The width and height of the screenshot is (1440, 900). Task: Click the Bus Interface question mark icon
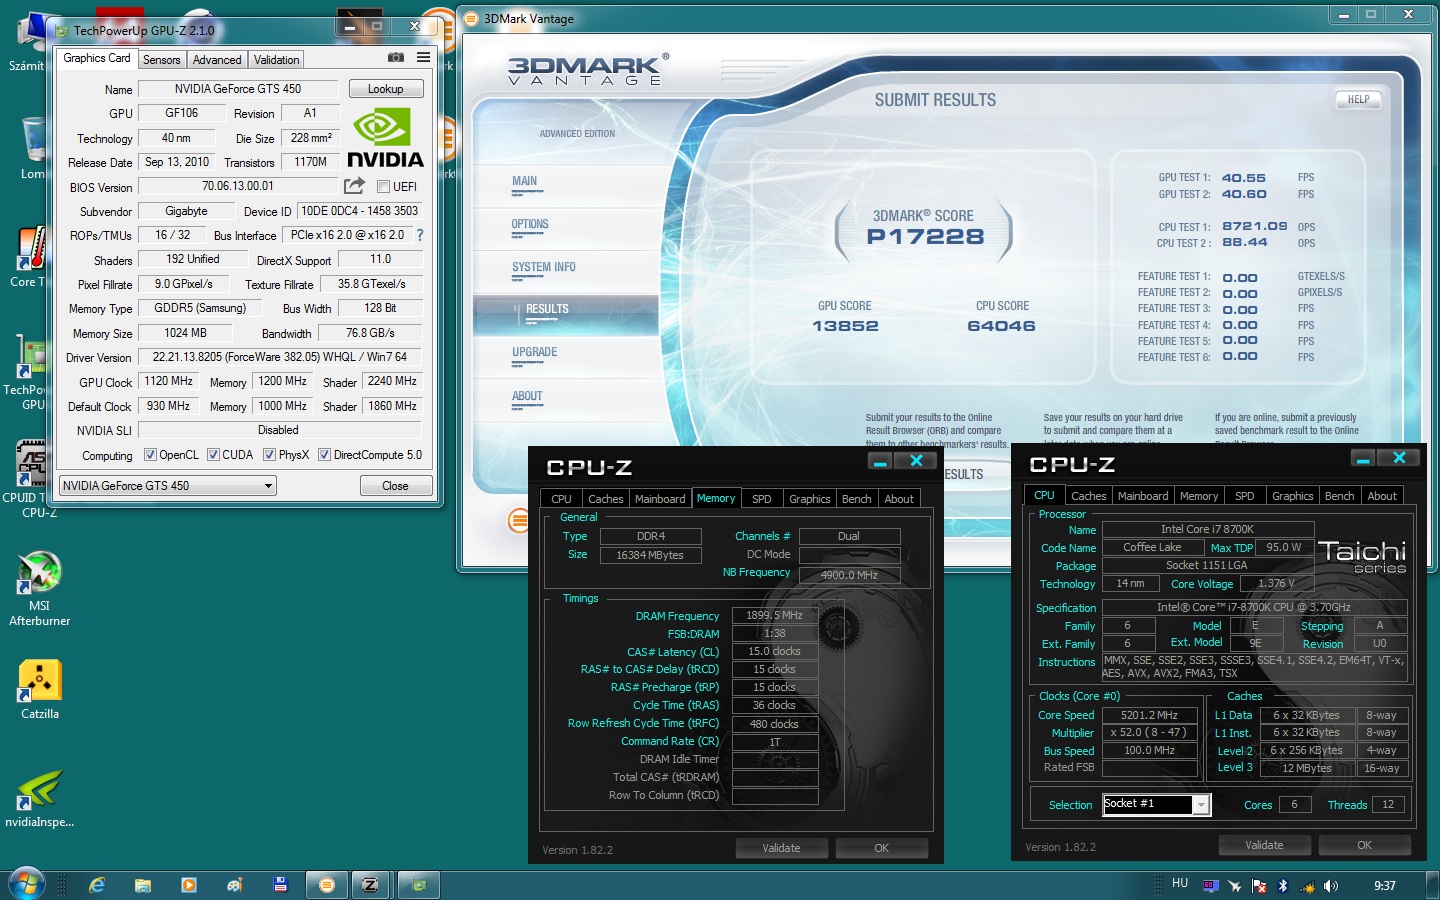coord(420,235)
